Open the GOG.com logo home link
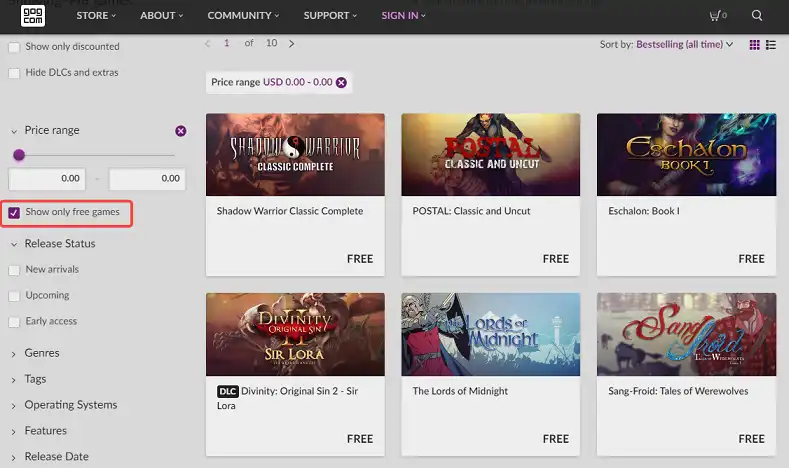Screen dimensions: 789x468 pos(33,15)
